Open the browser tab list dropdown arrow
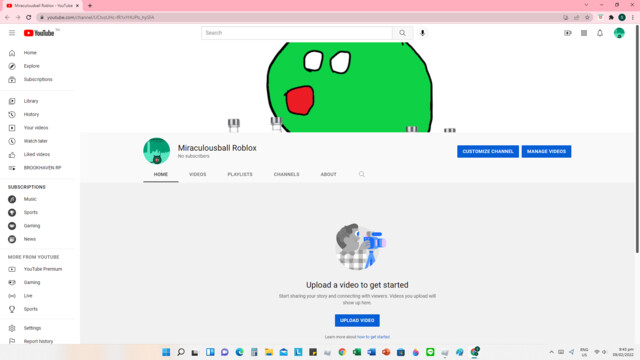 (x=587, y=5)
